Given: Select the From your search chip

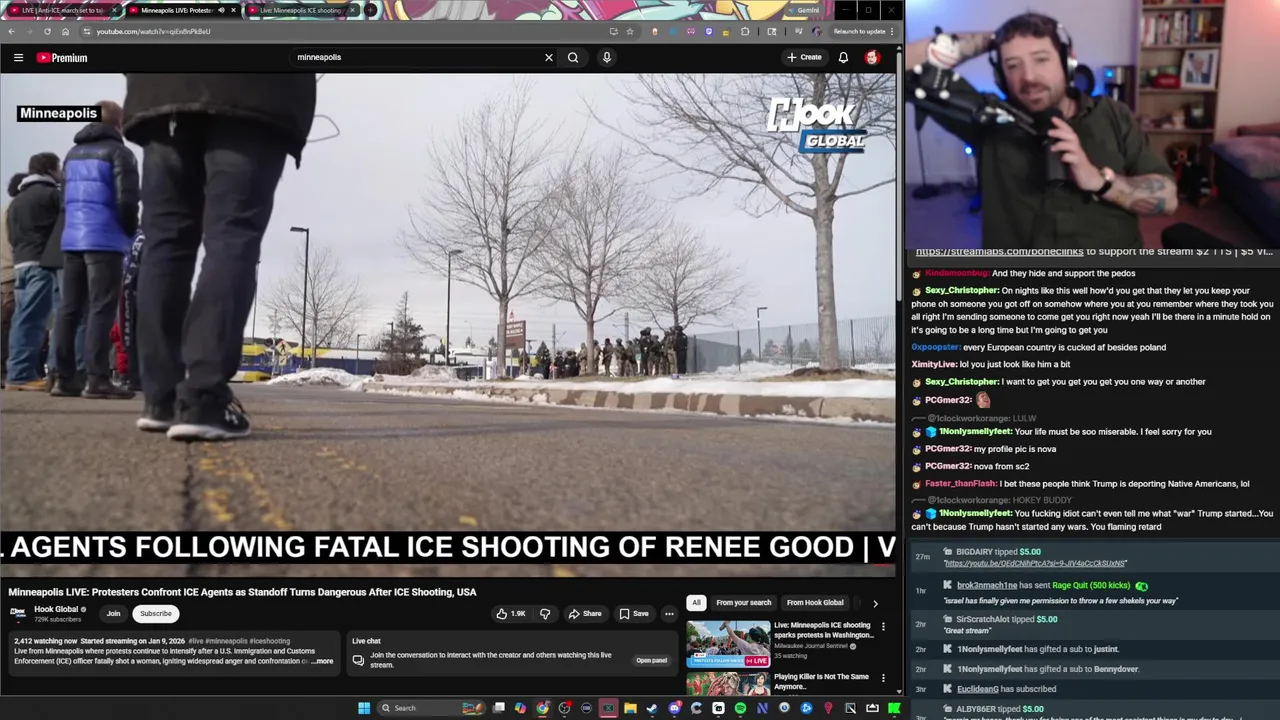Looking at the screenshot, I should (x=743, y=603).
